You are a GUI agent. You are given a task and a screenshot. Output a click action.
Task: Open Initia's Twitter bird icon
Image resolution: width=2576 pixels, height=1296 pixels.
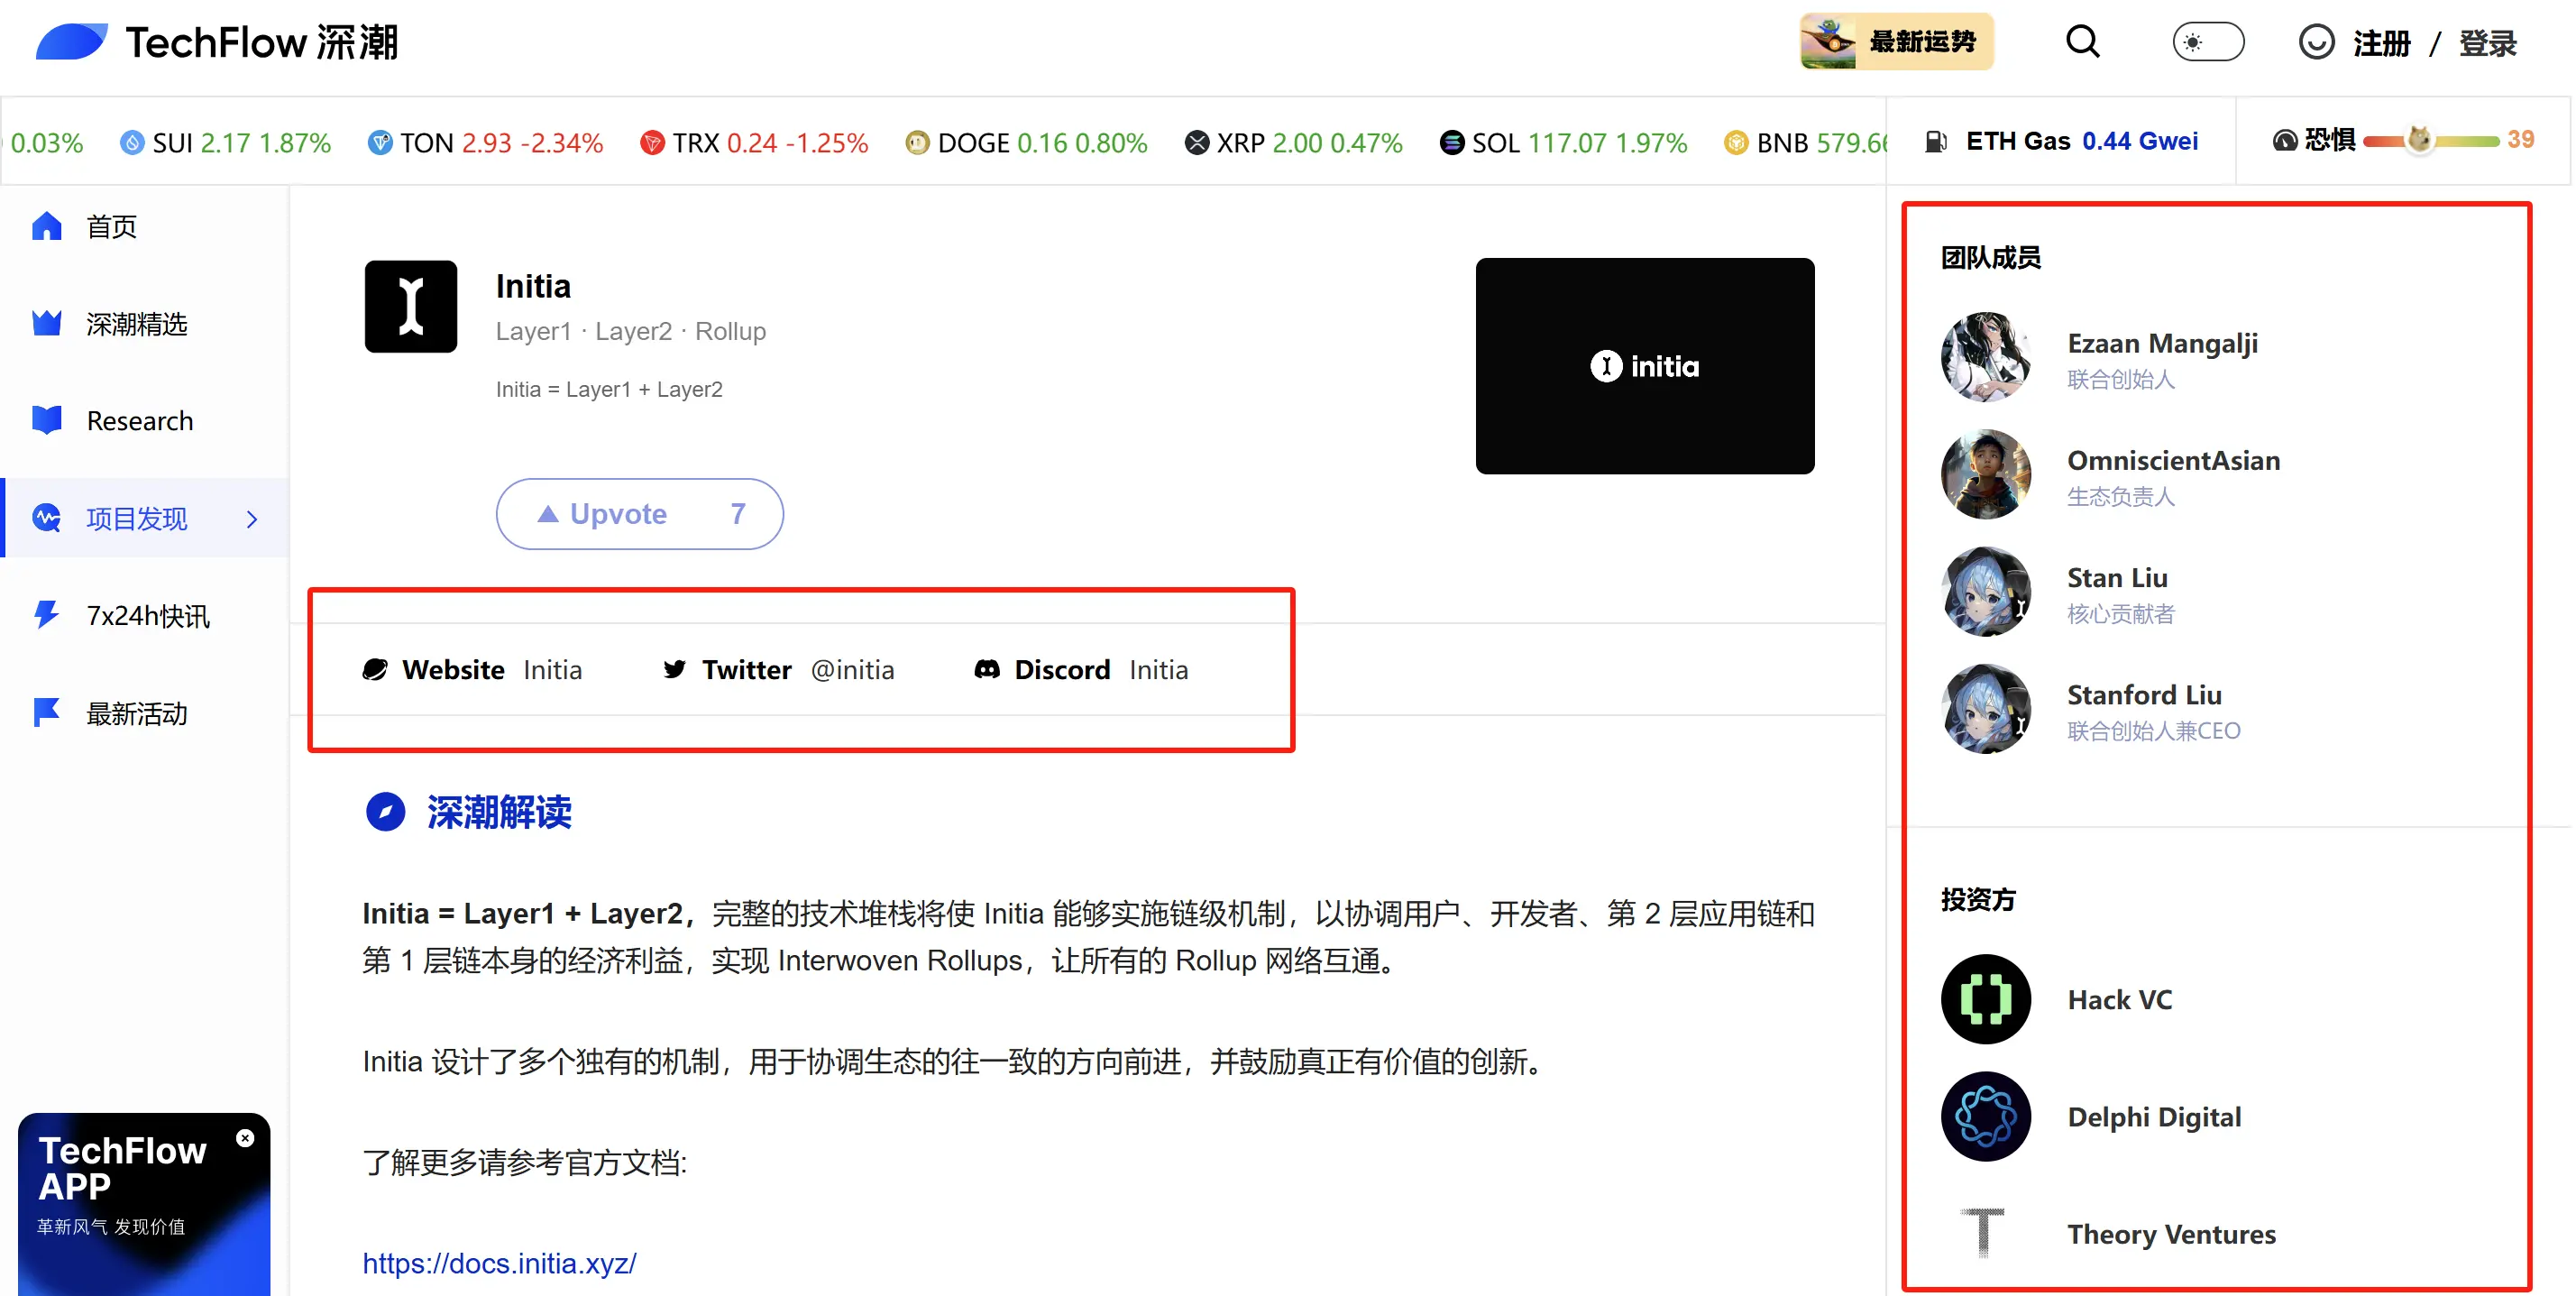pyautogui.click(x=676, y=669)
